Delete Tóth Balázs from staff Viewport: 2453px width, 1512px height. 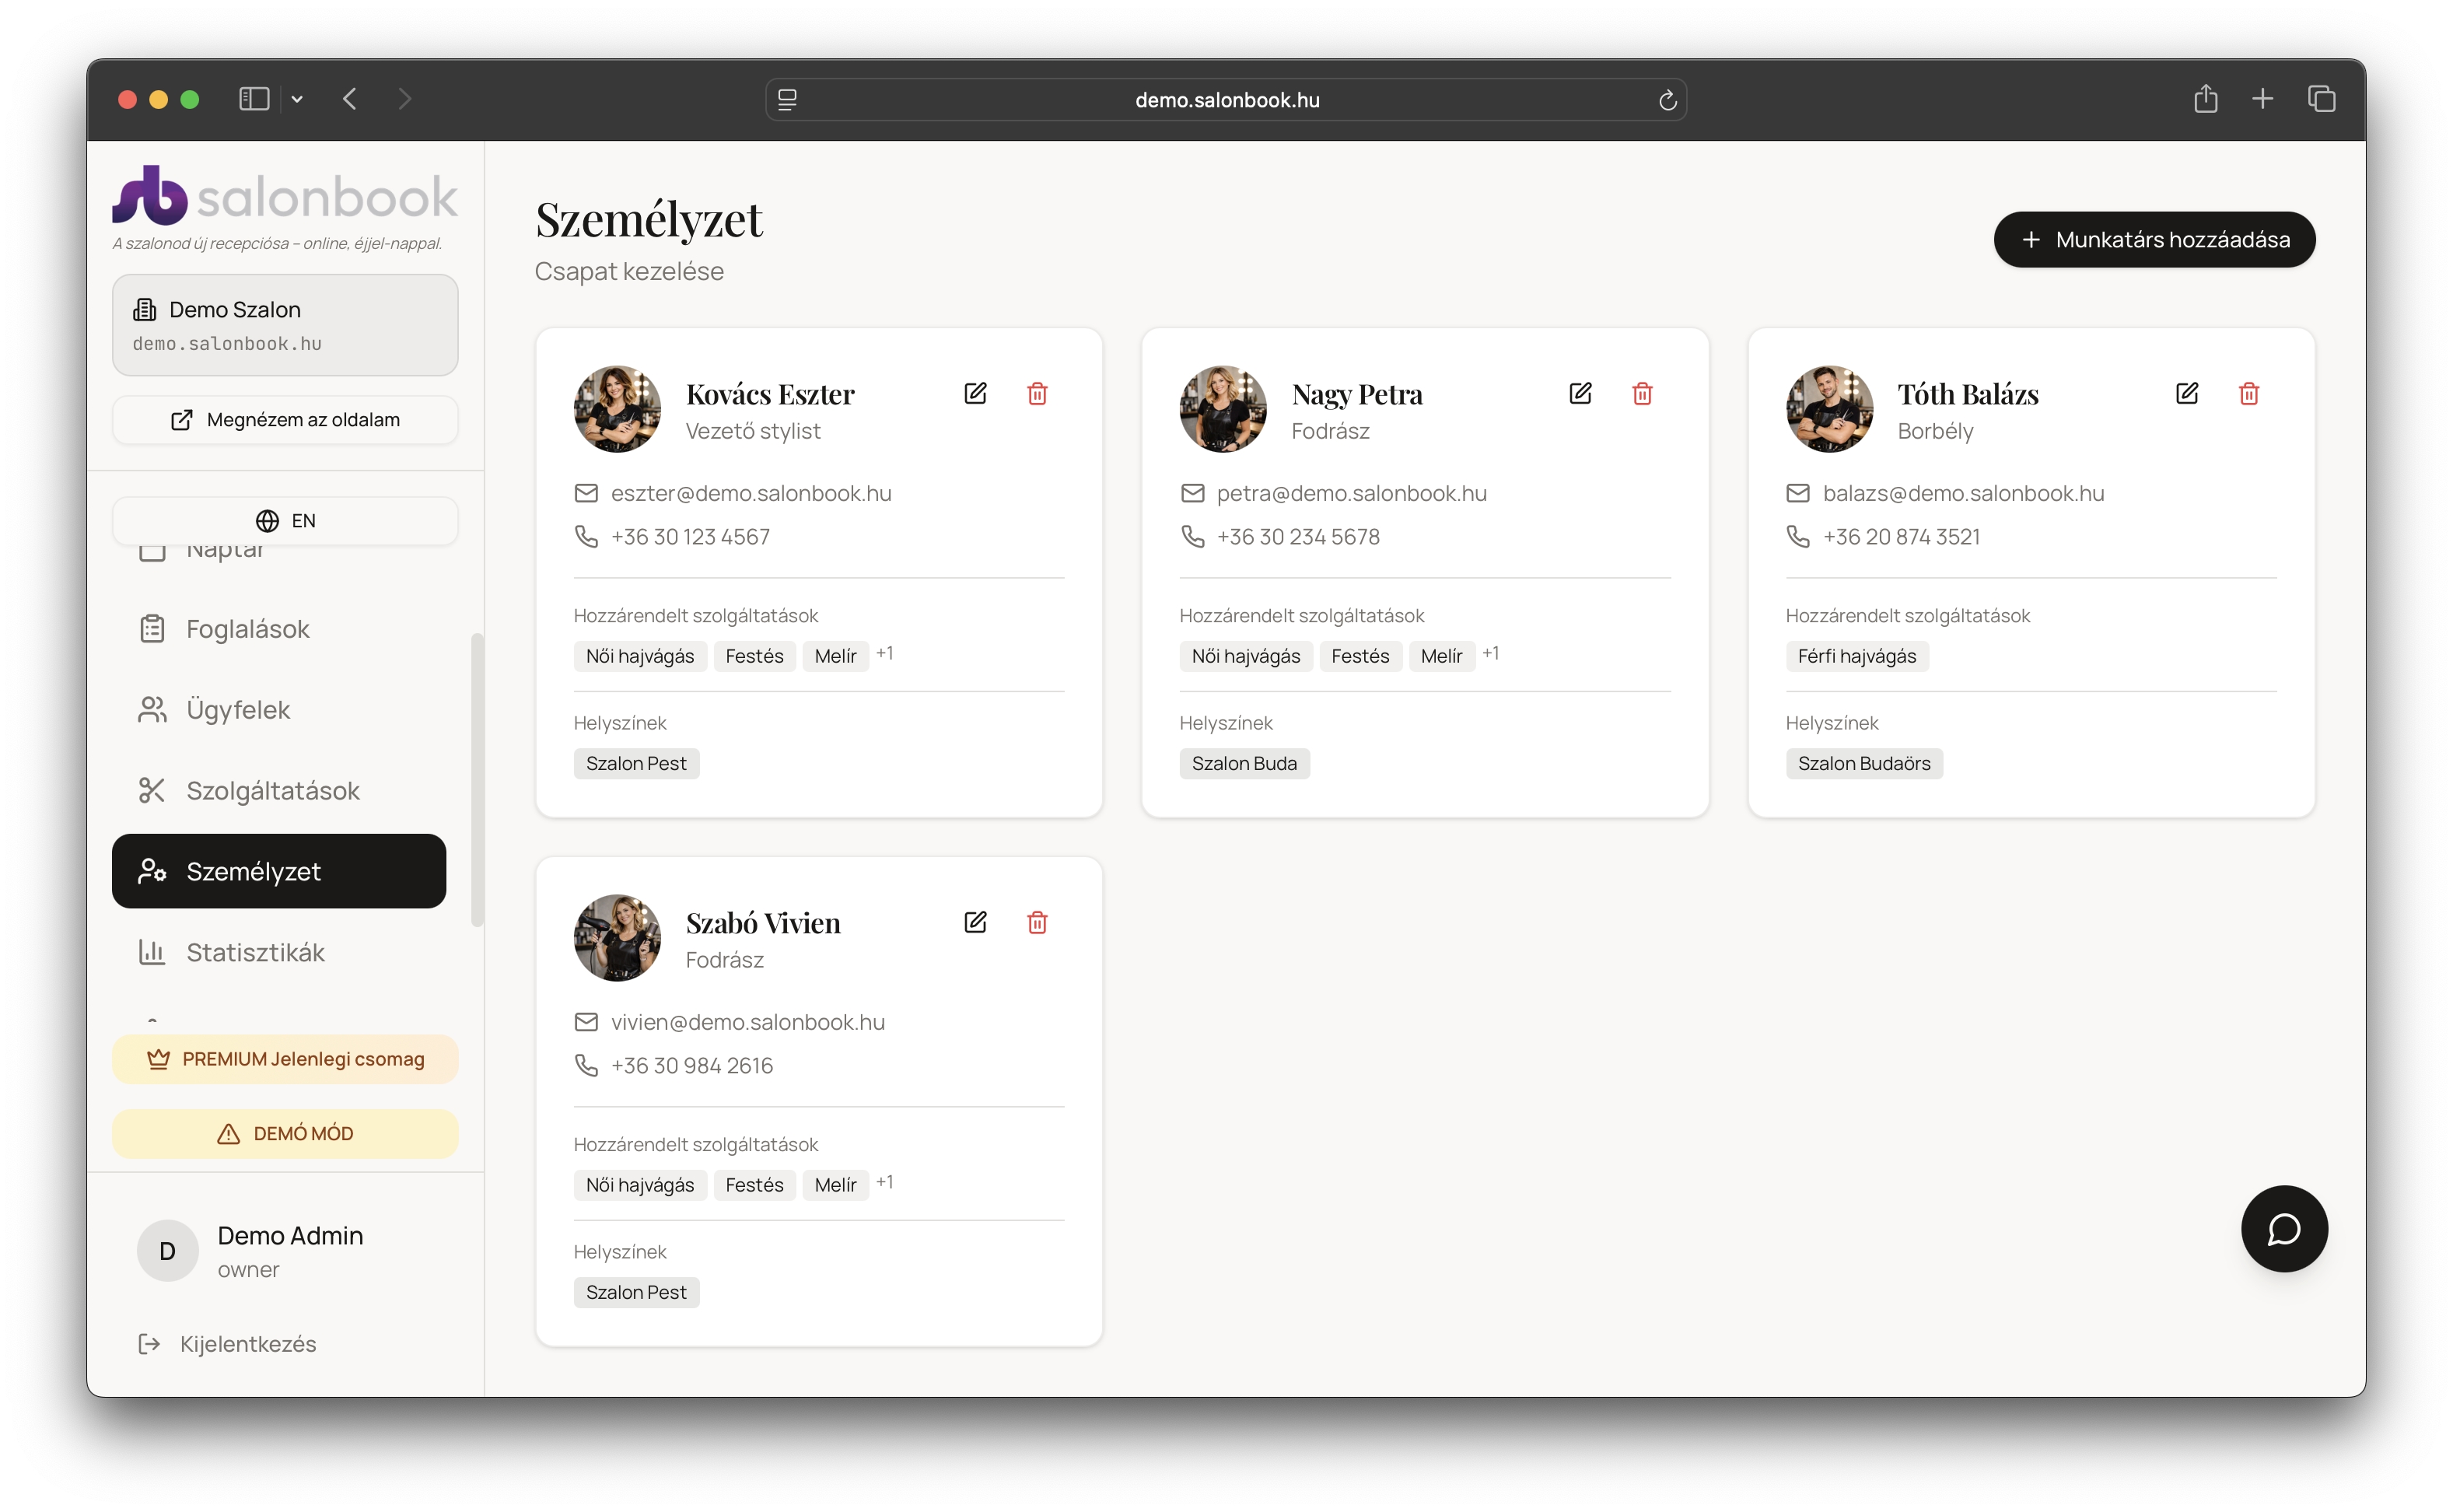point(2249,393)
